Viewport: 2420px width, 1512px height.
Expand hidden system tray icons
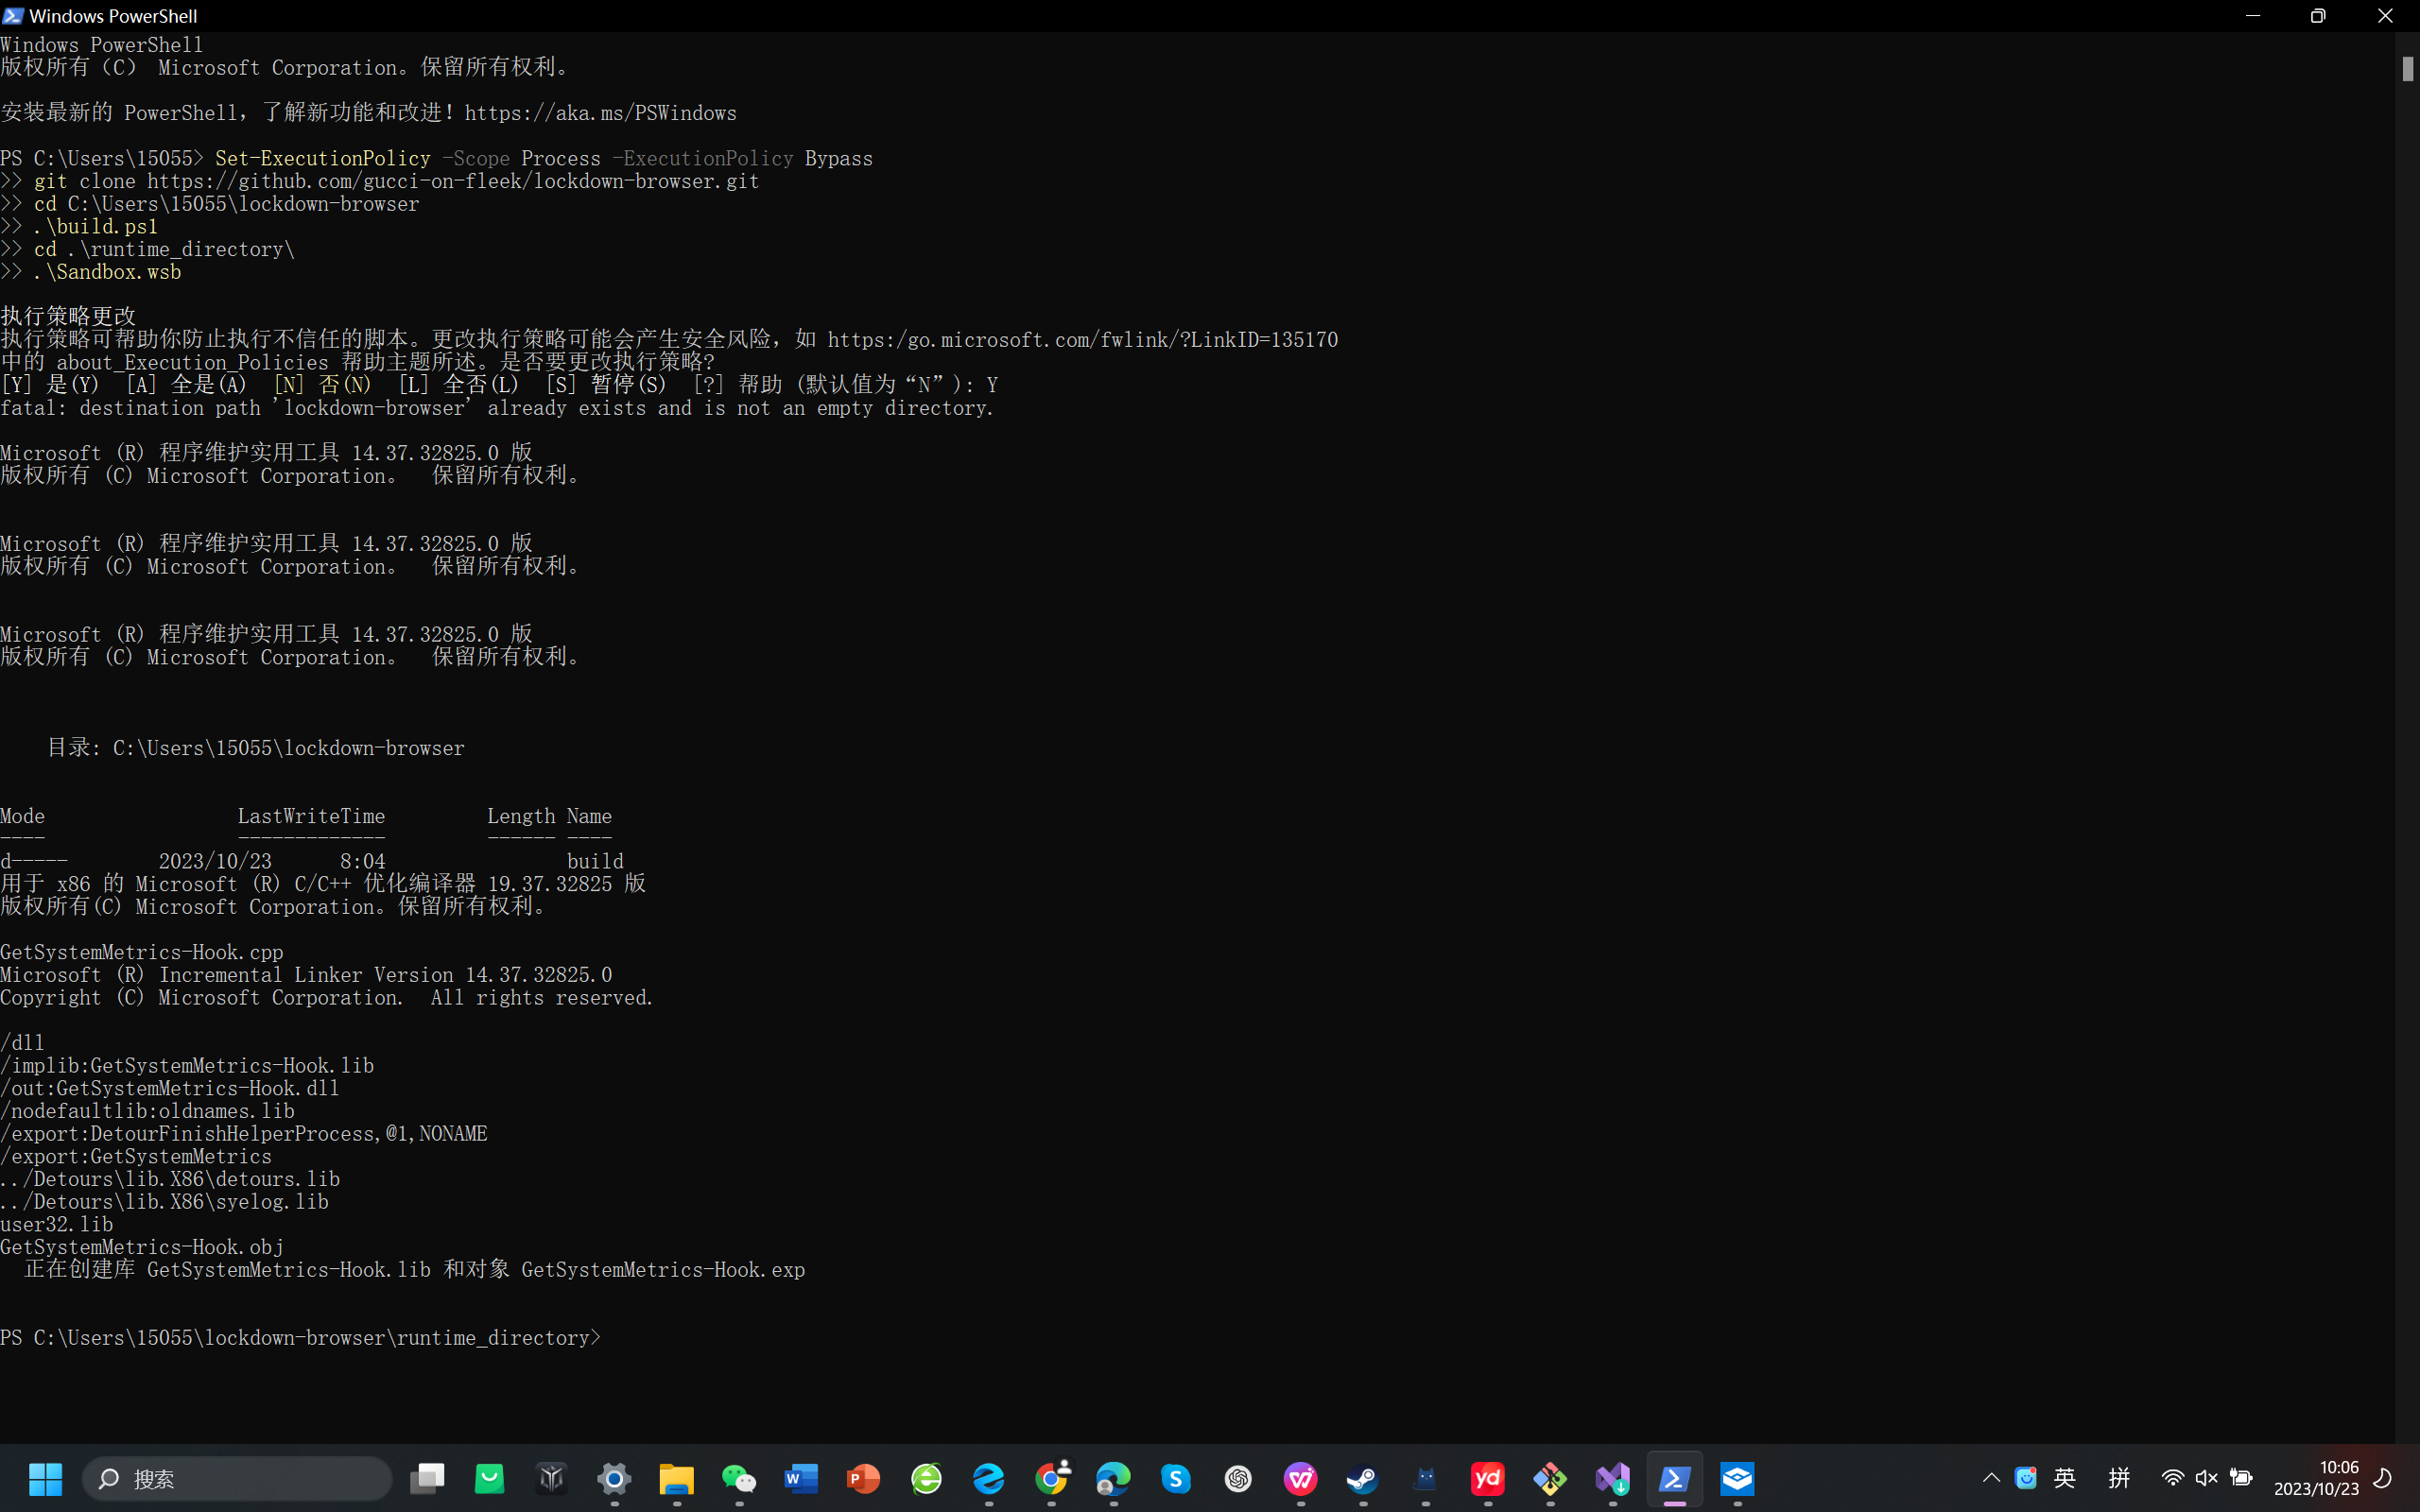click(x=1990, y=1479)
